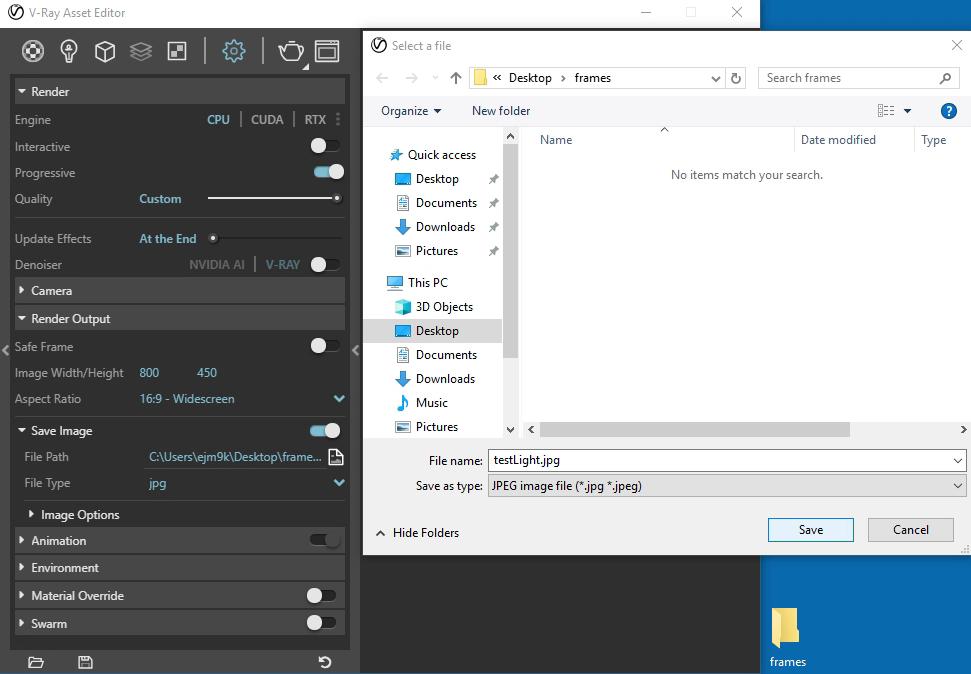Go back in the file dialog

[382, 78]
